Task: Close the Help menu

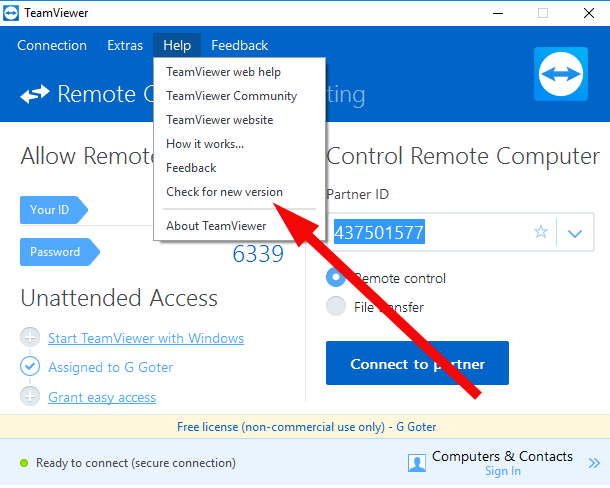Action: click(177, 46)
